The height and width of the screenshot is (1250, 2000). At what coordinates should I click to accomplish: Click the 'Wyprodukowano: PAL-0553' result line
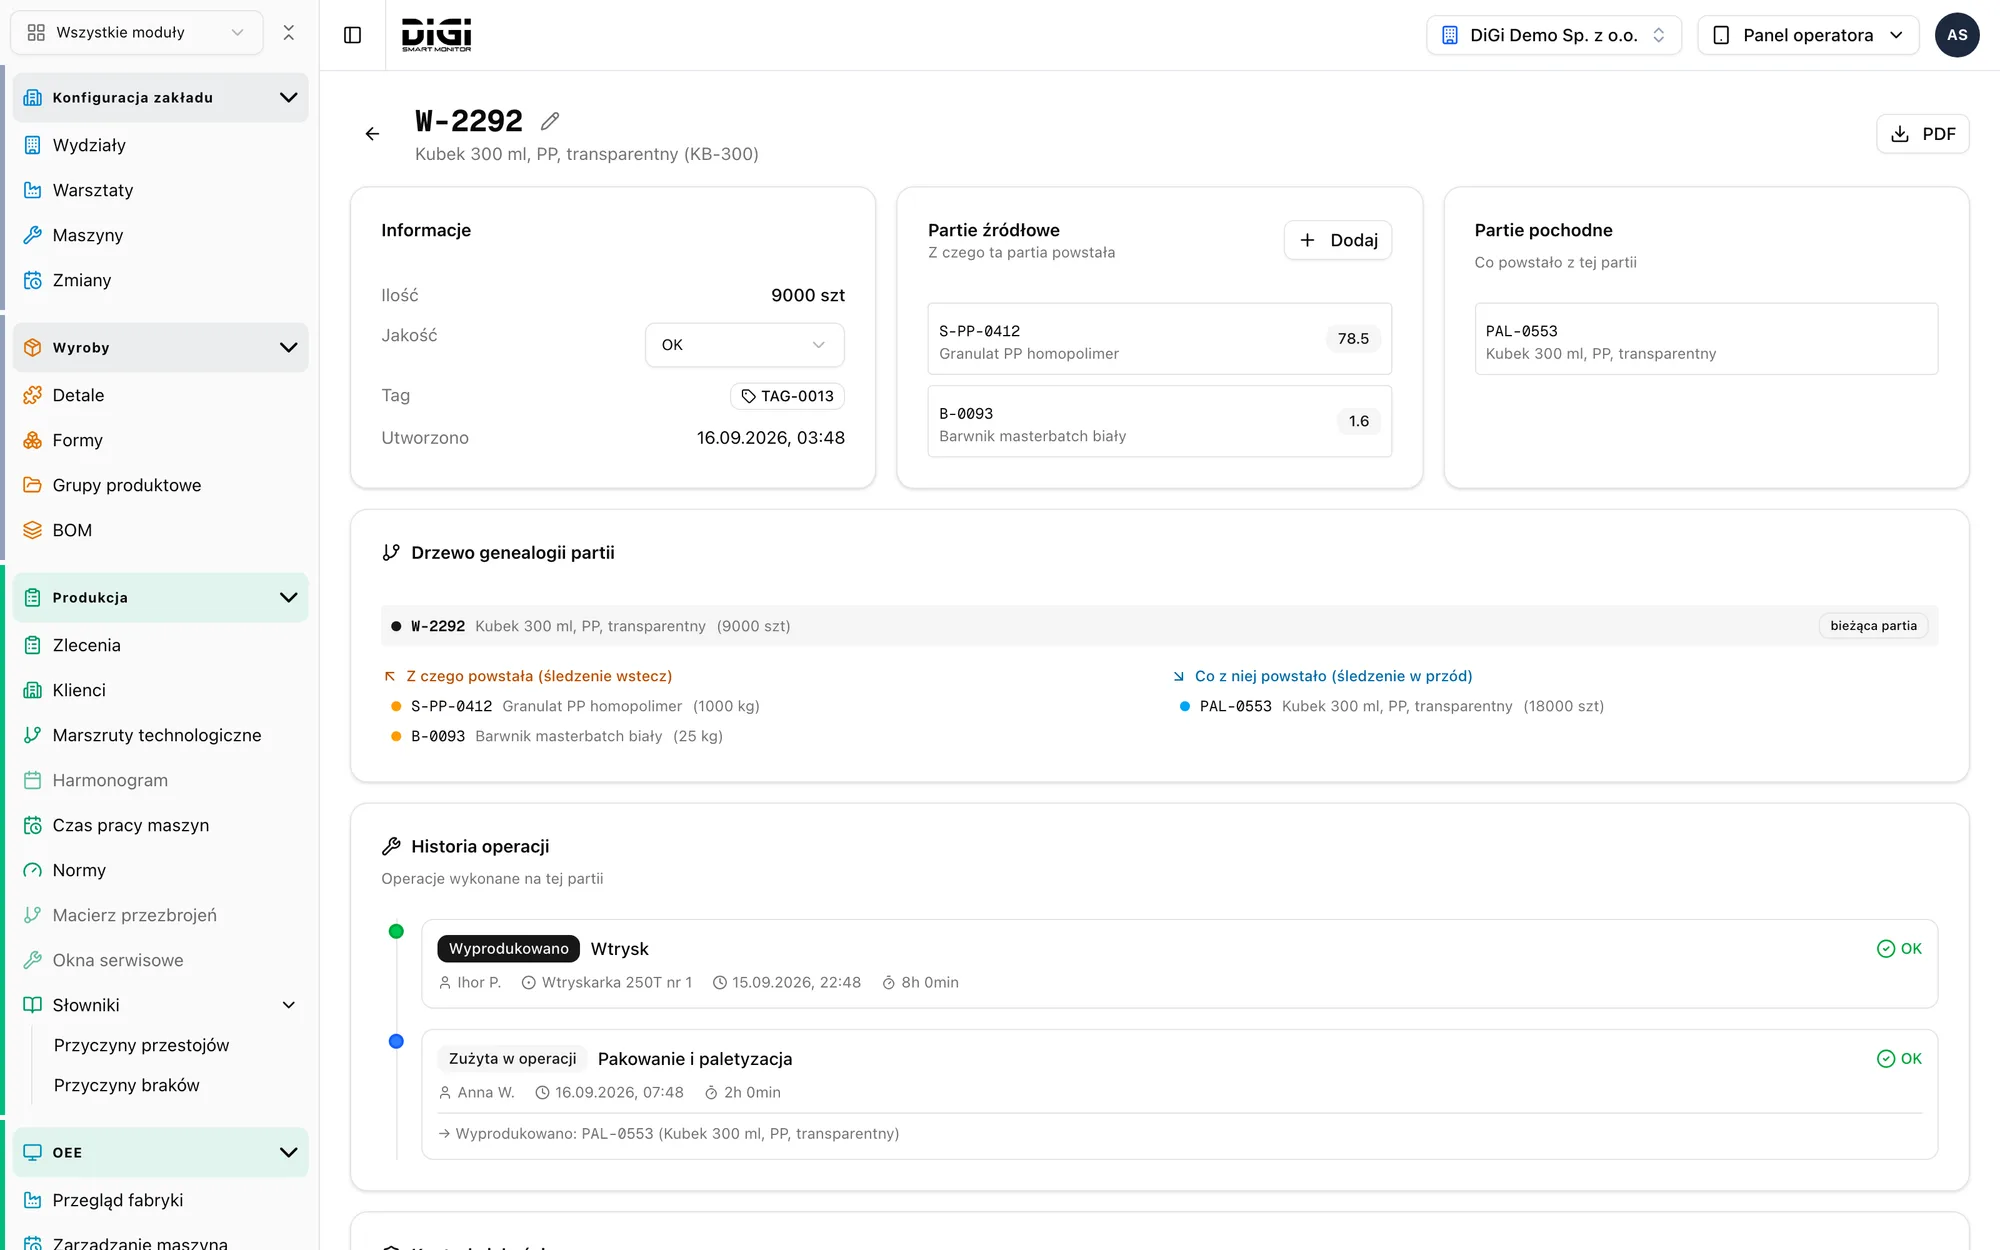[669, 1134]
